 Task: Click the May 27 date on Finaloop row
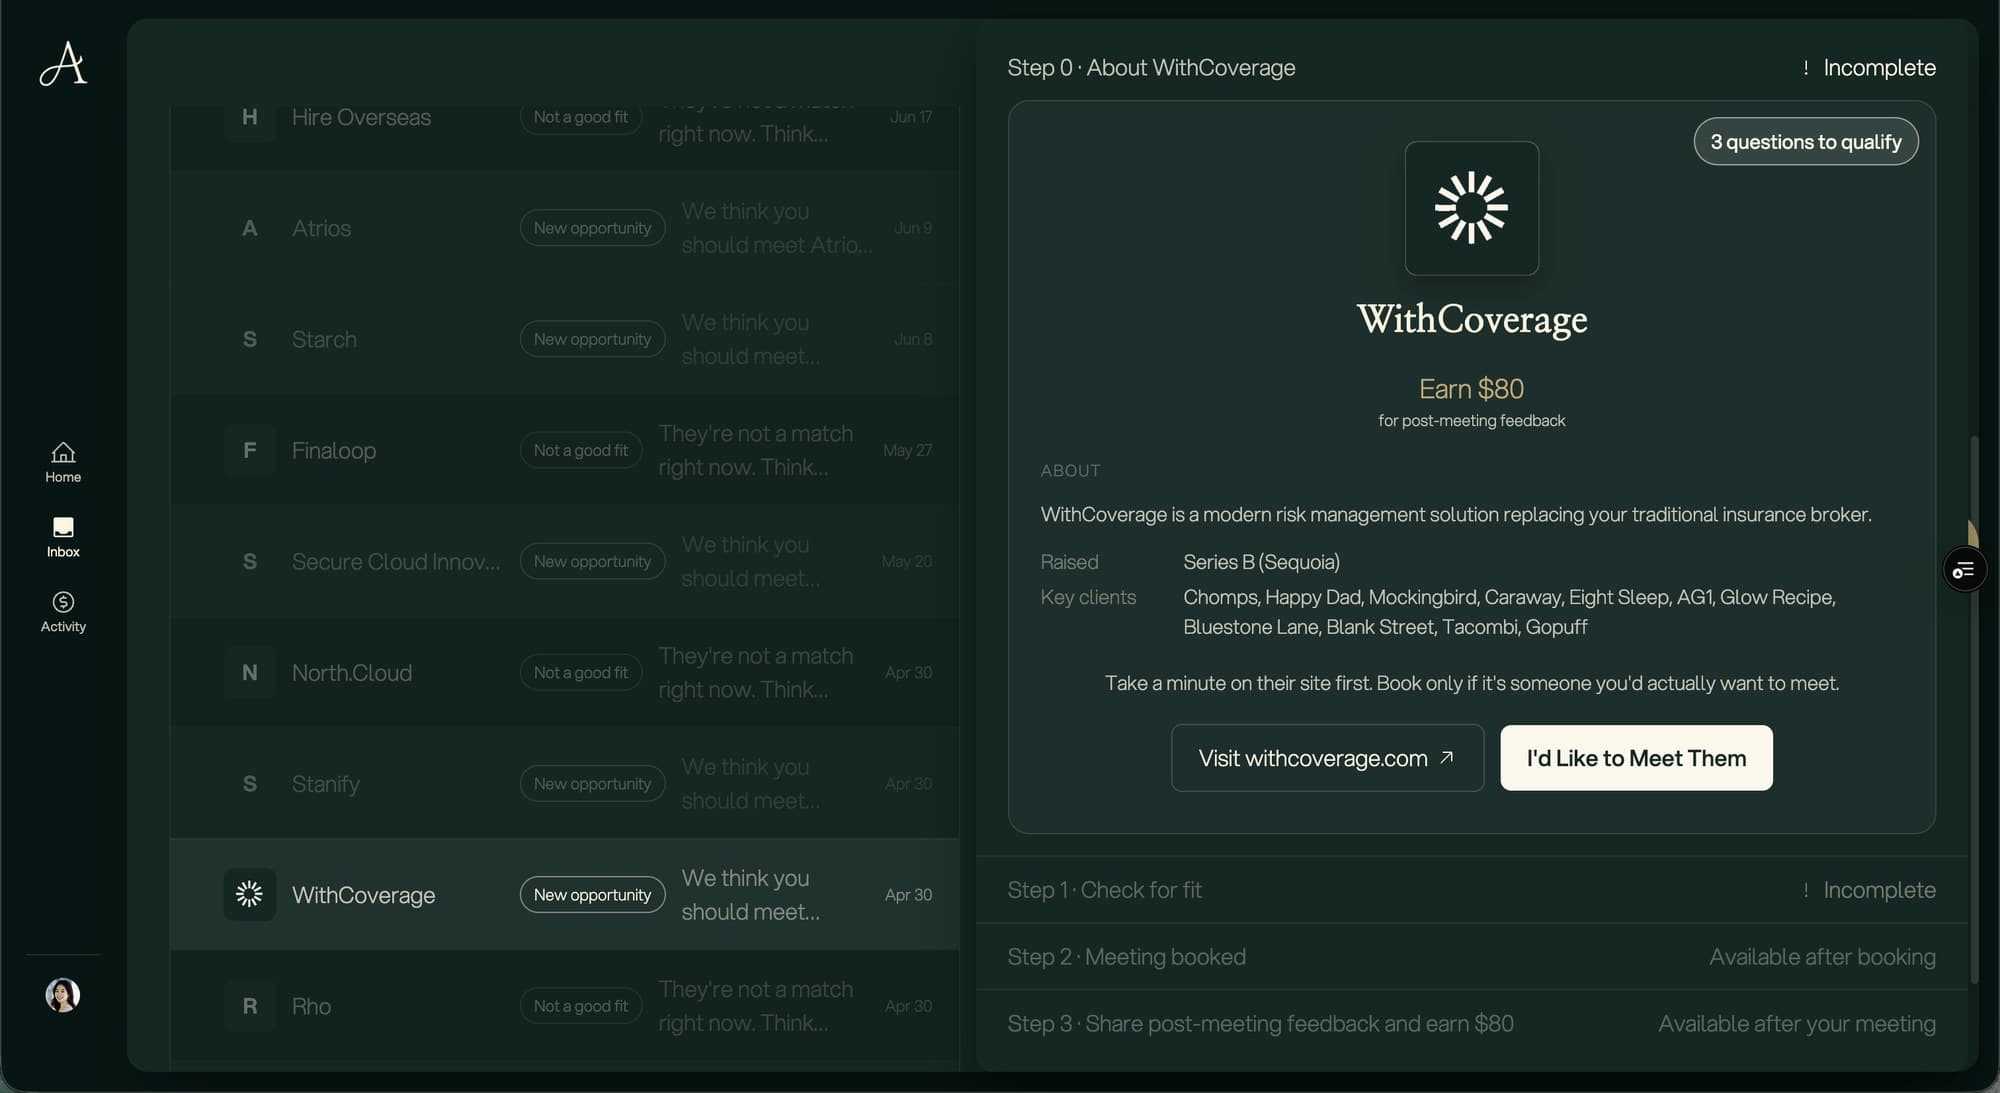click(907, 450)
